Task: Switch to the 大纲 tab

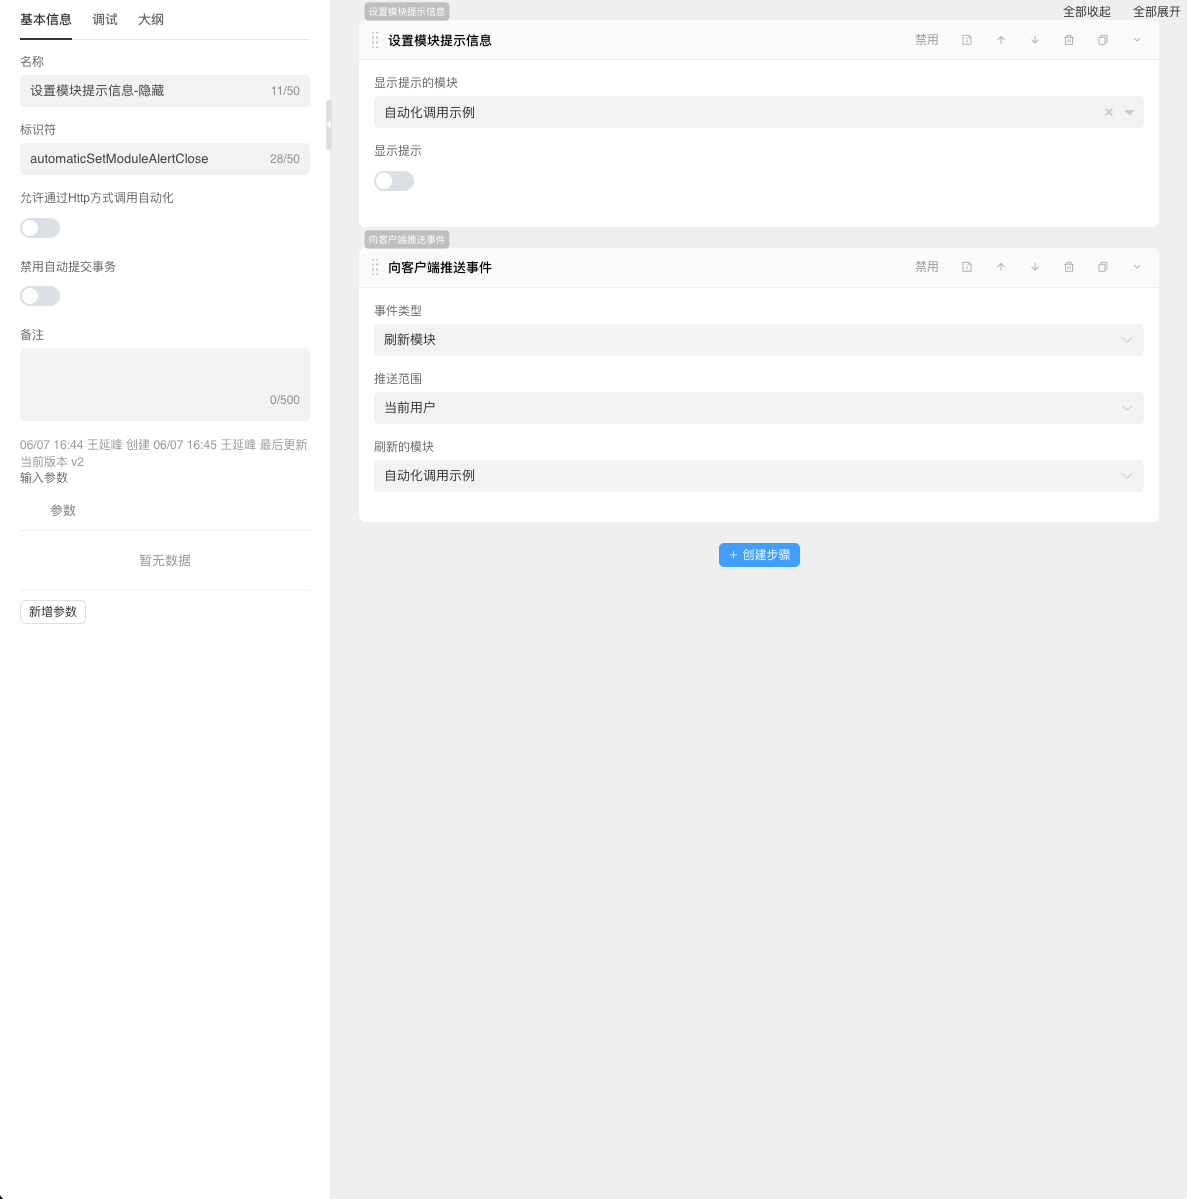Action: [x=151, y=19]
